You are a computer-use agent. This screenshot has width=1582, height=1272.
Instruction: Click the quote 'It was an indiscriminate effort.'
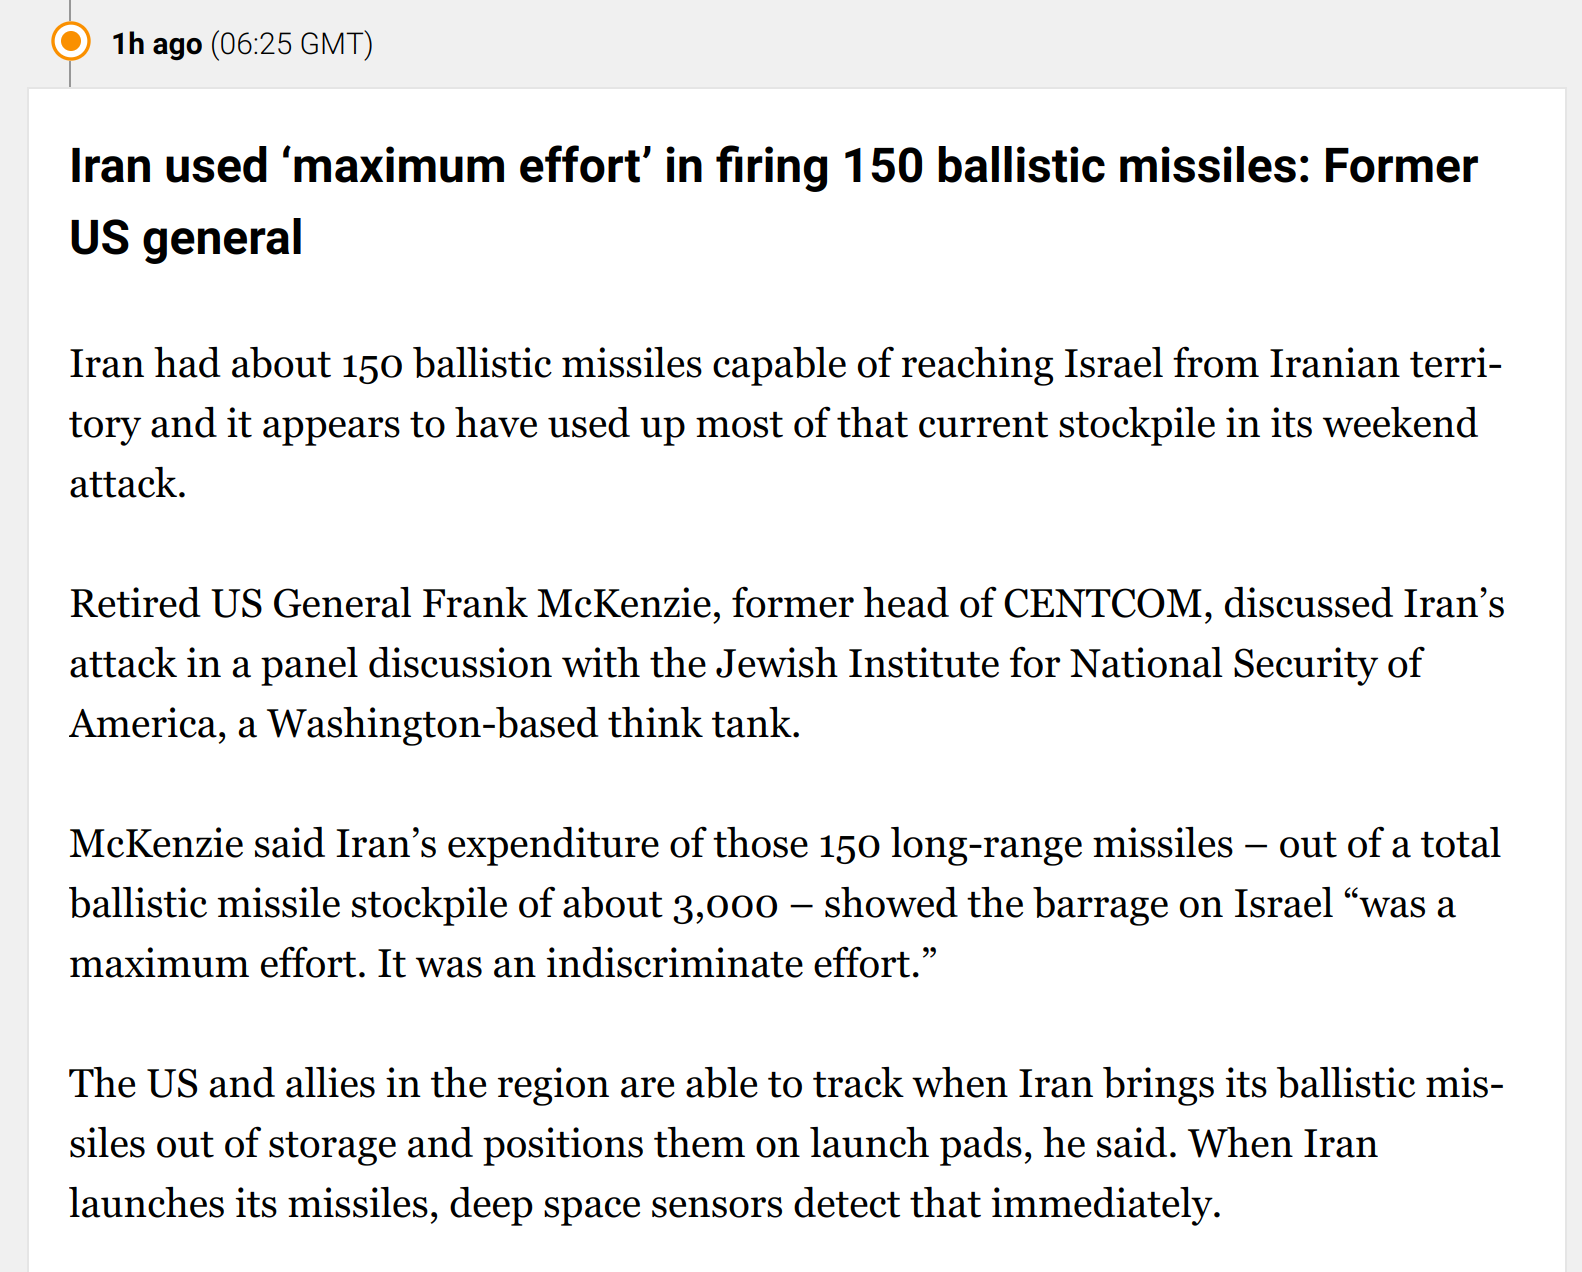657,964
